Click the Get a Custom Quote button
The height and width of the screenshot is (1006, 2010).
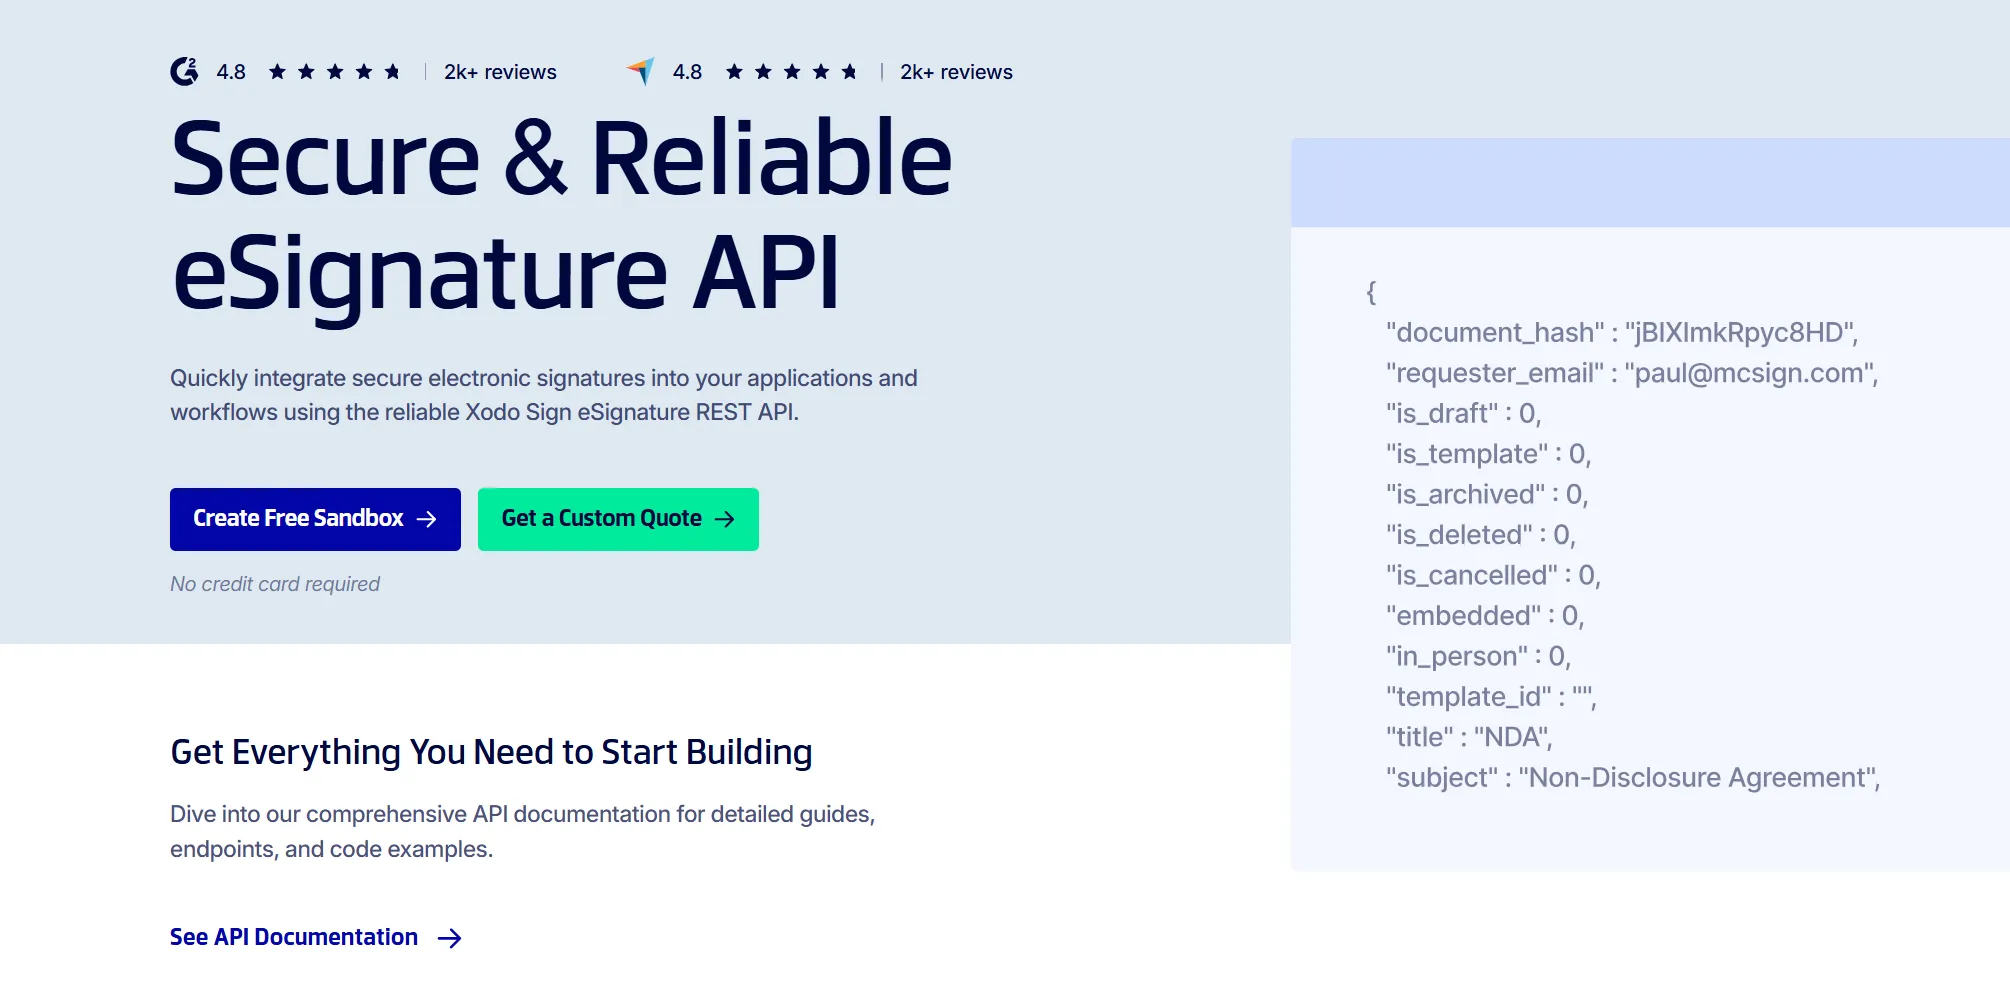pos(618,519)
